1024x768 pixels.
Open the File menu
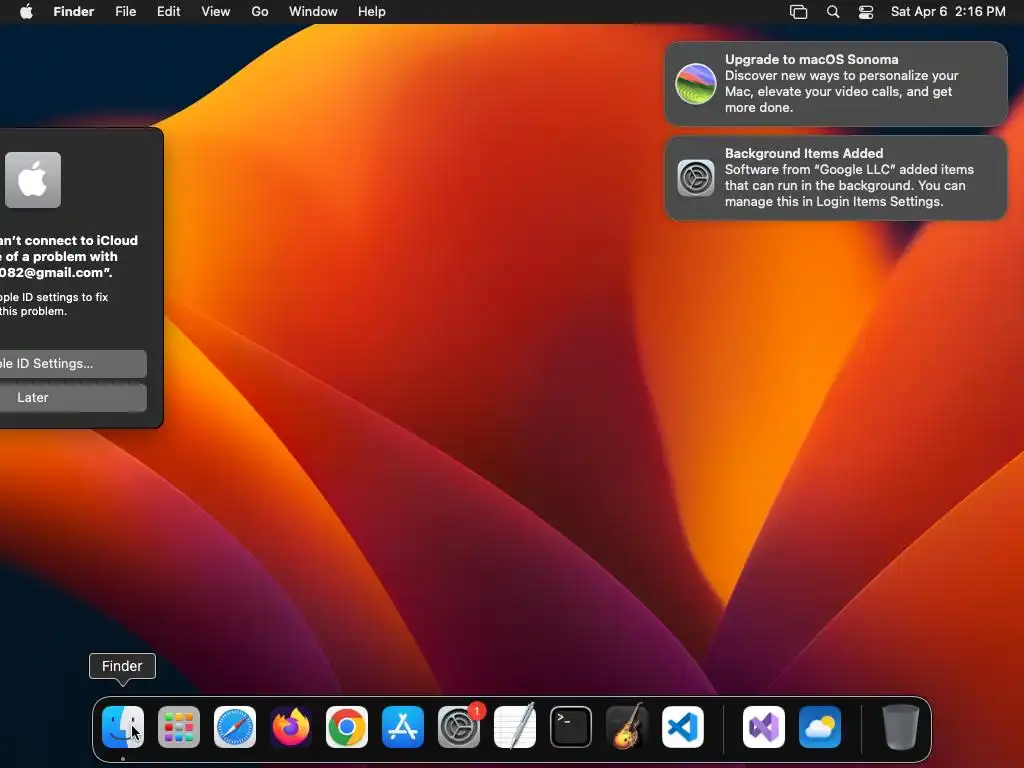[125, 12]
